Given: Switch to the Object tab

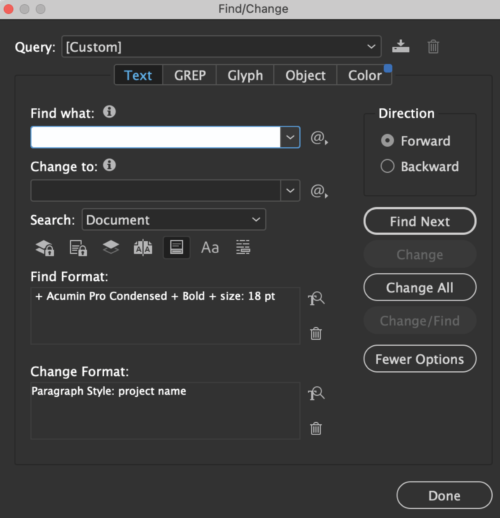Looking at the screenshot, I should pos(305,75).
